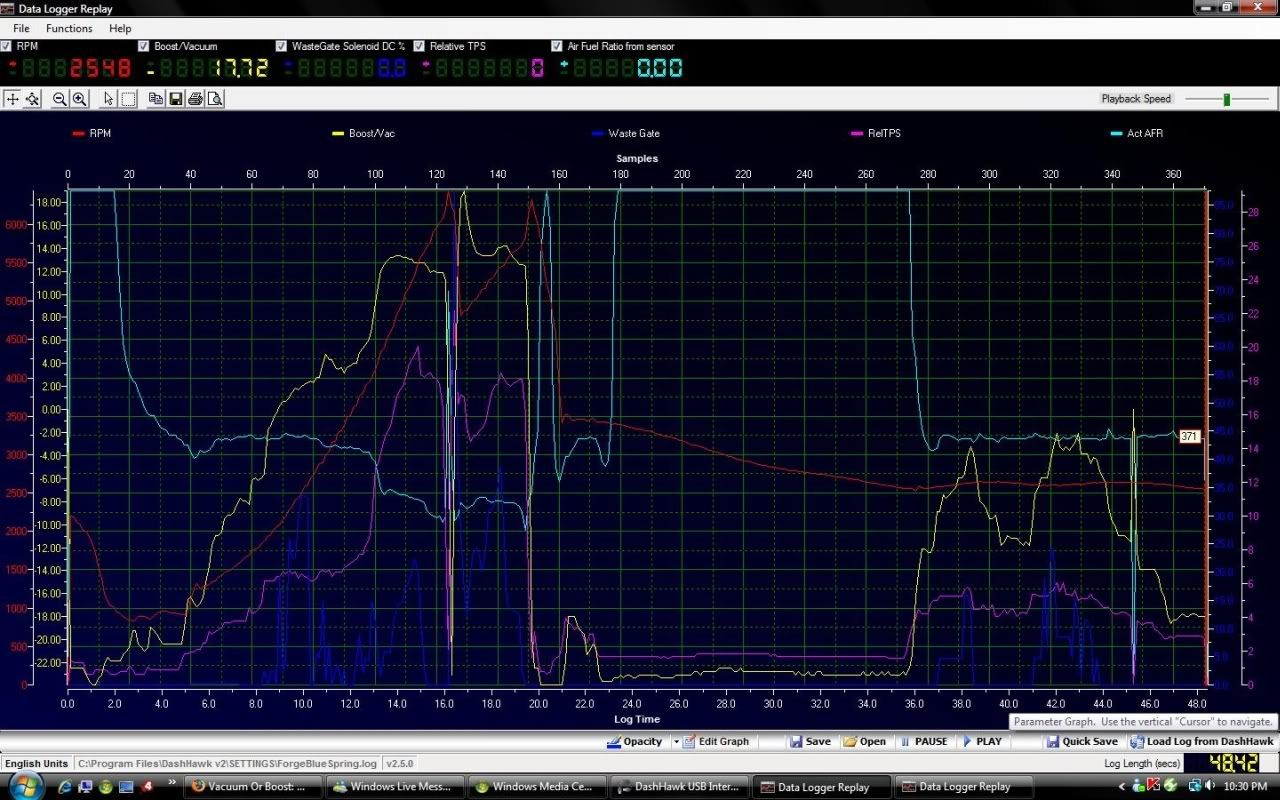The image size is (1280, 800).
Task: Click the RPM legend entry
Action: (91, 133)
